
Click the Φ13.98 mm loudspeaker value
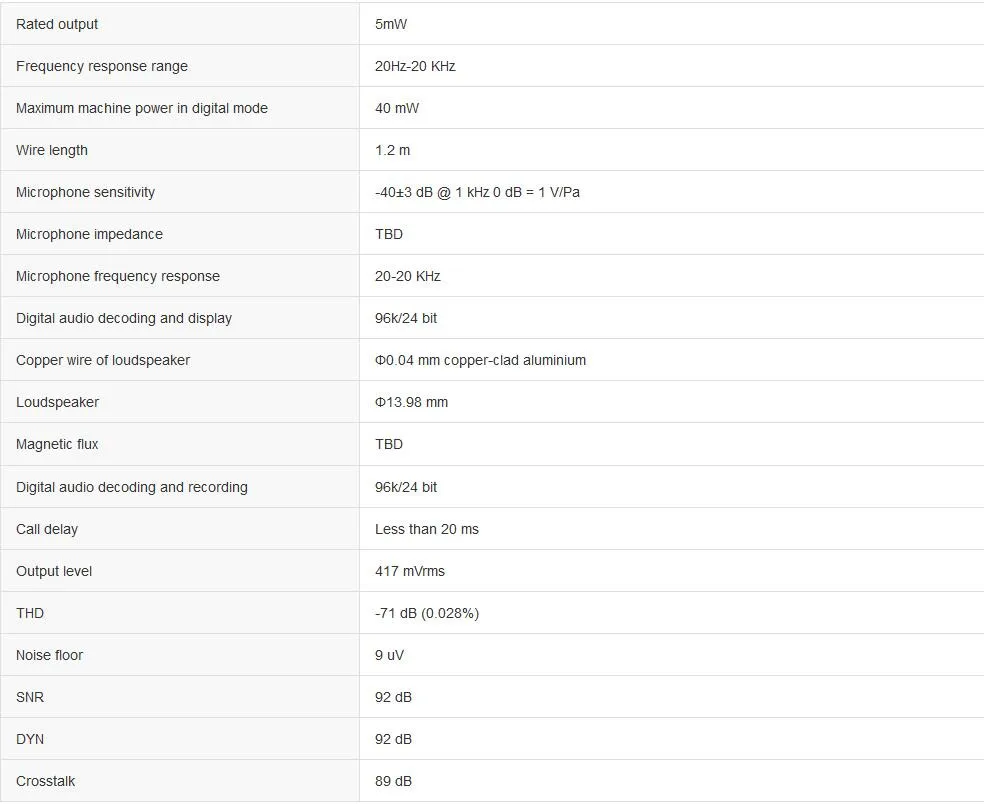[x=411, y=402]
